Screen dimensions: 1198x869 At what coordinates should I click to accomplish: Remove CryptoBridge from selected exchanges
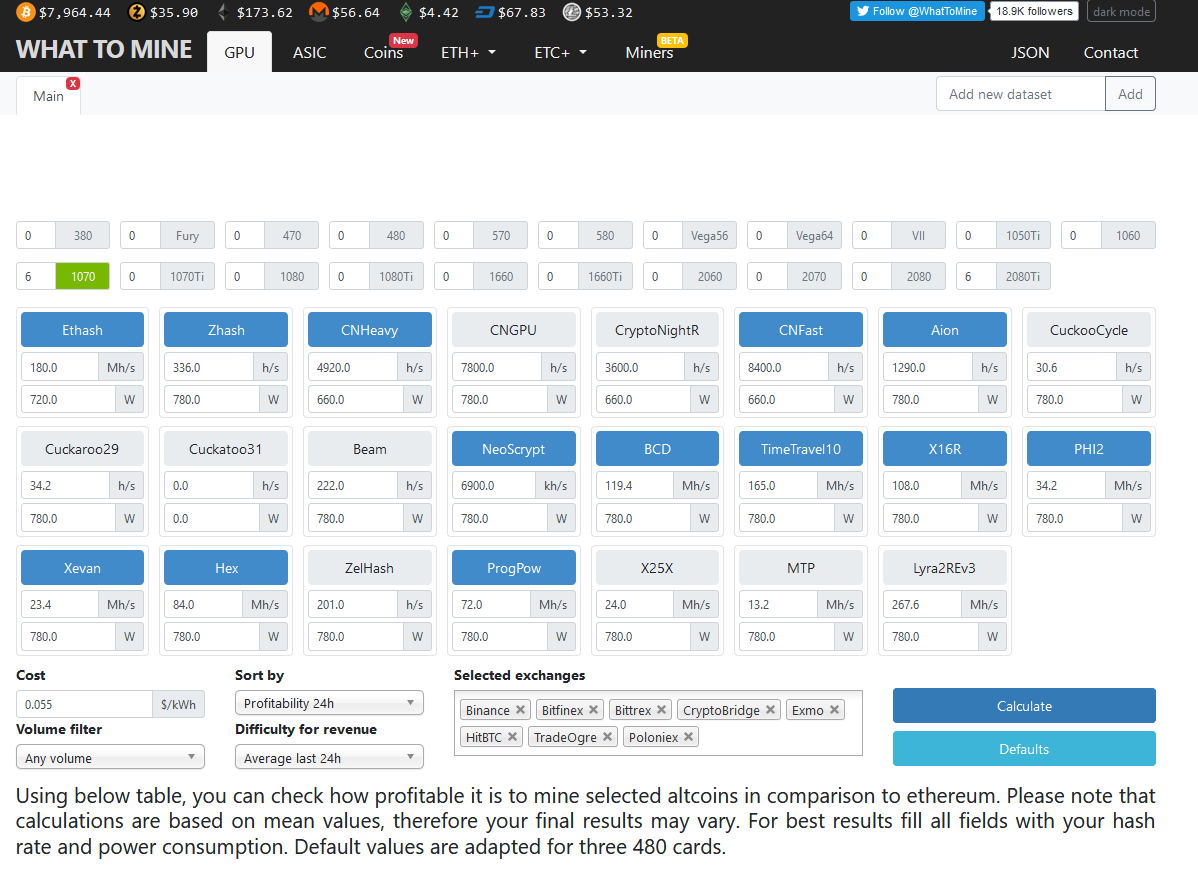point(770,710)
